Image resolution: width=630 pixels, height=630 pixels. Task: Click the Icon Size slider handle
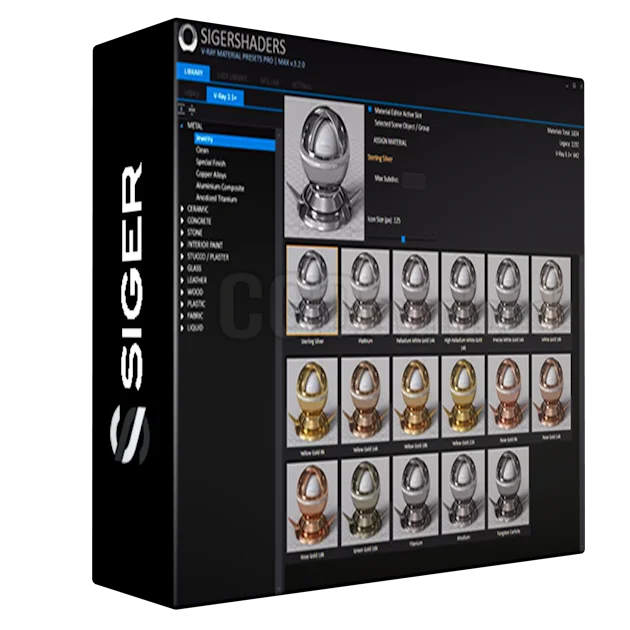[x=403, y=239]
